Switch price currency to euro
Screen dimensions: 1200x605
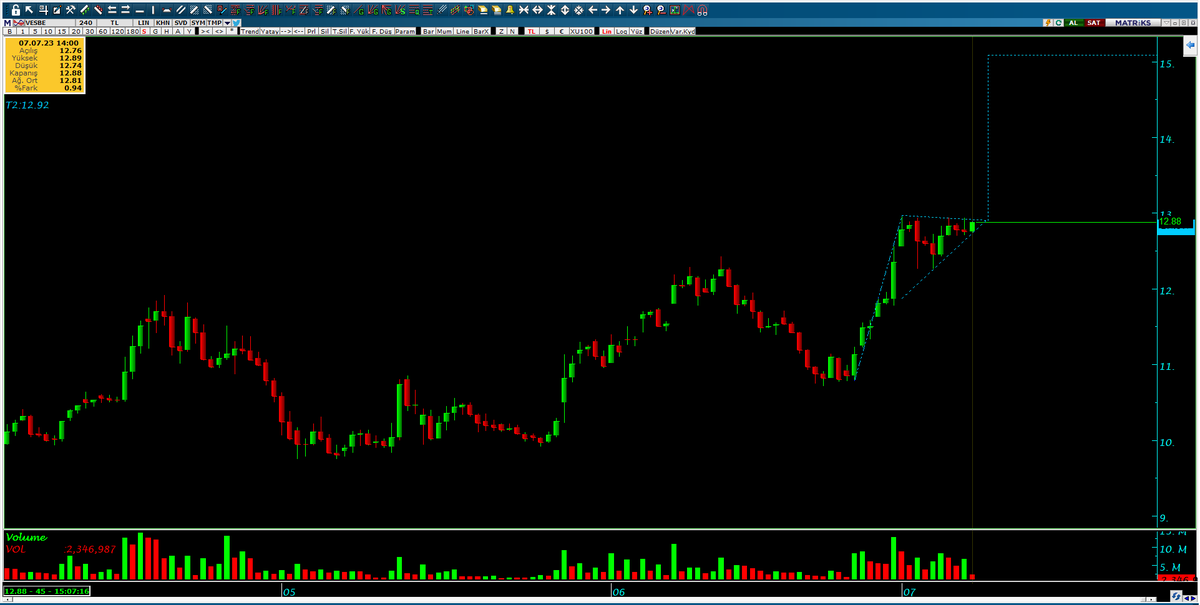pyautogui.click(x=561, y=32)
